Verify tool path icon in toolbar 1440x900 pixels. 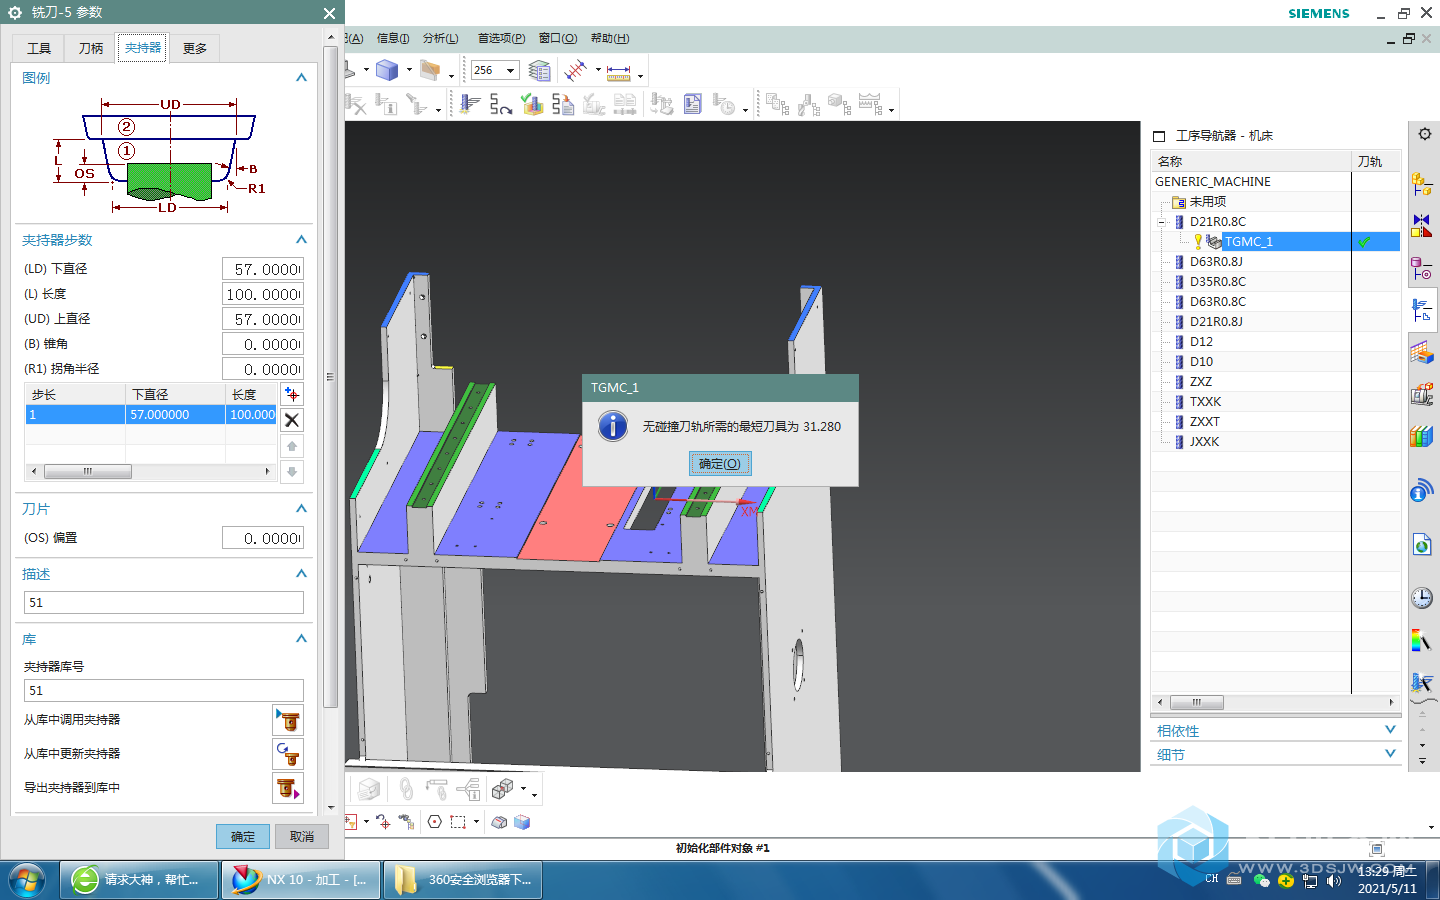point(532,104)
